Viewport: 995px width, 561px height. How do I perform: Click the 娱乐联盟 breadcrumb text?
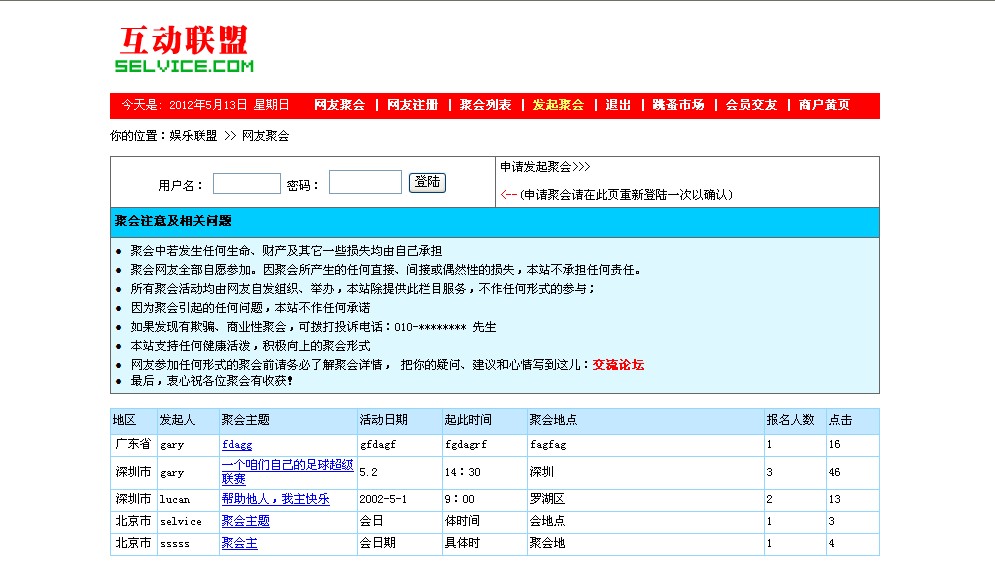coord(193,136)
